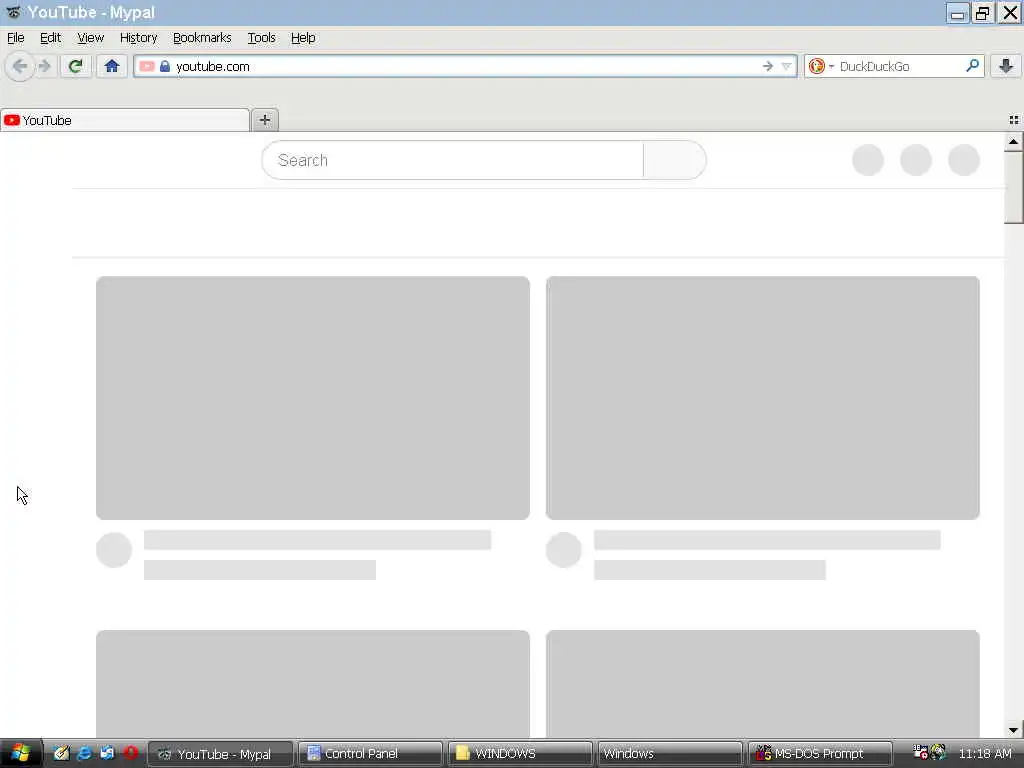
Task: Open the Downloads panel arrow button
Action: 1006,65
